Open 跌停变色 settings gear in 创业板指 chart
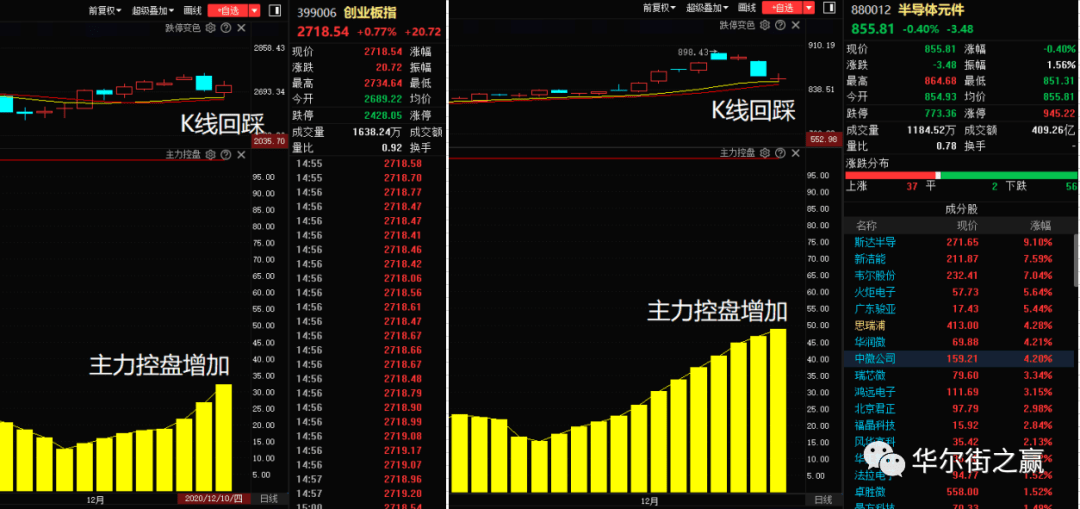 [x=211, y=28]
